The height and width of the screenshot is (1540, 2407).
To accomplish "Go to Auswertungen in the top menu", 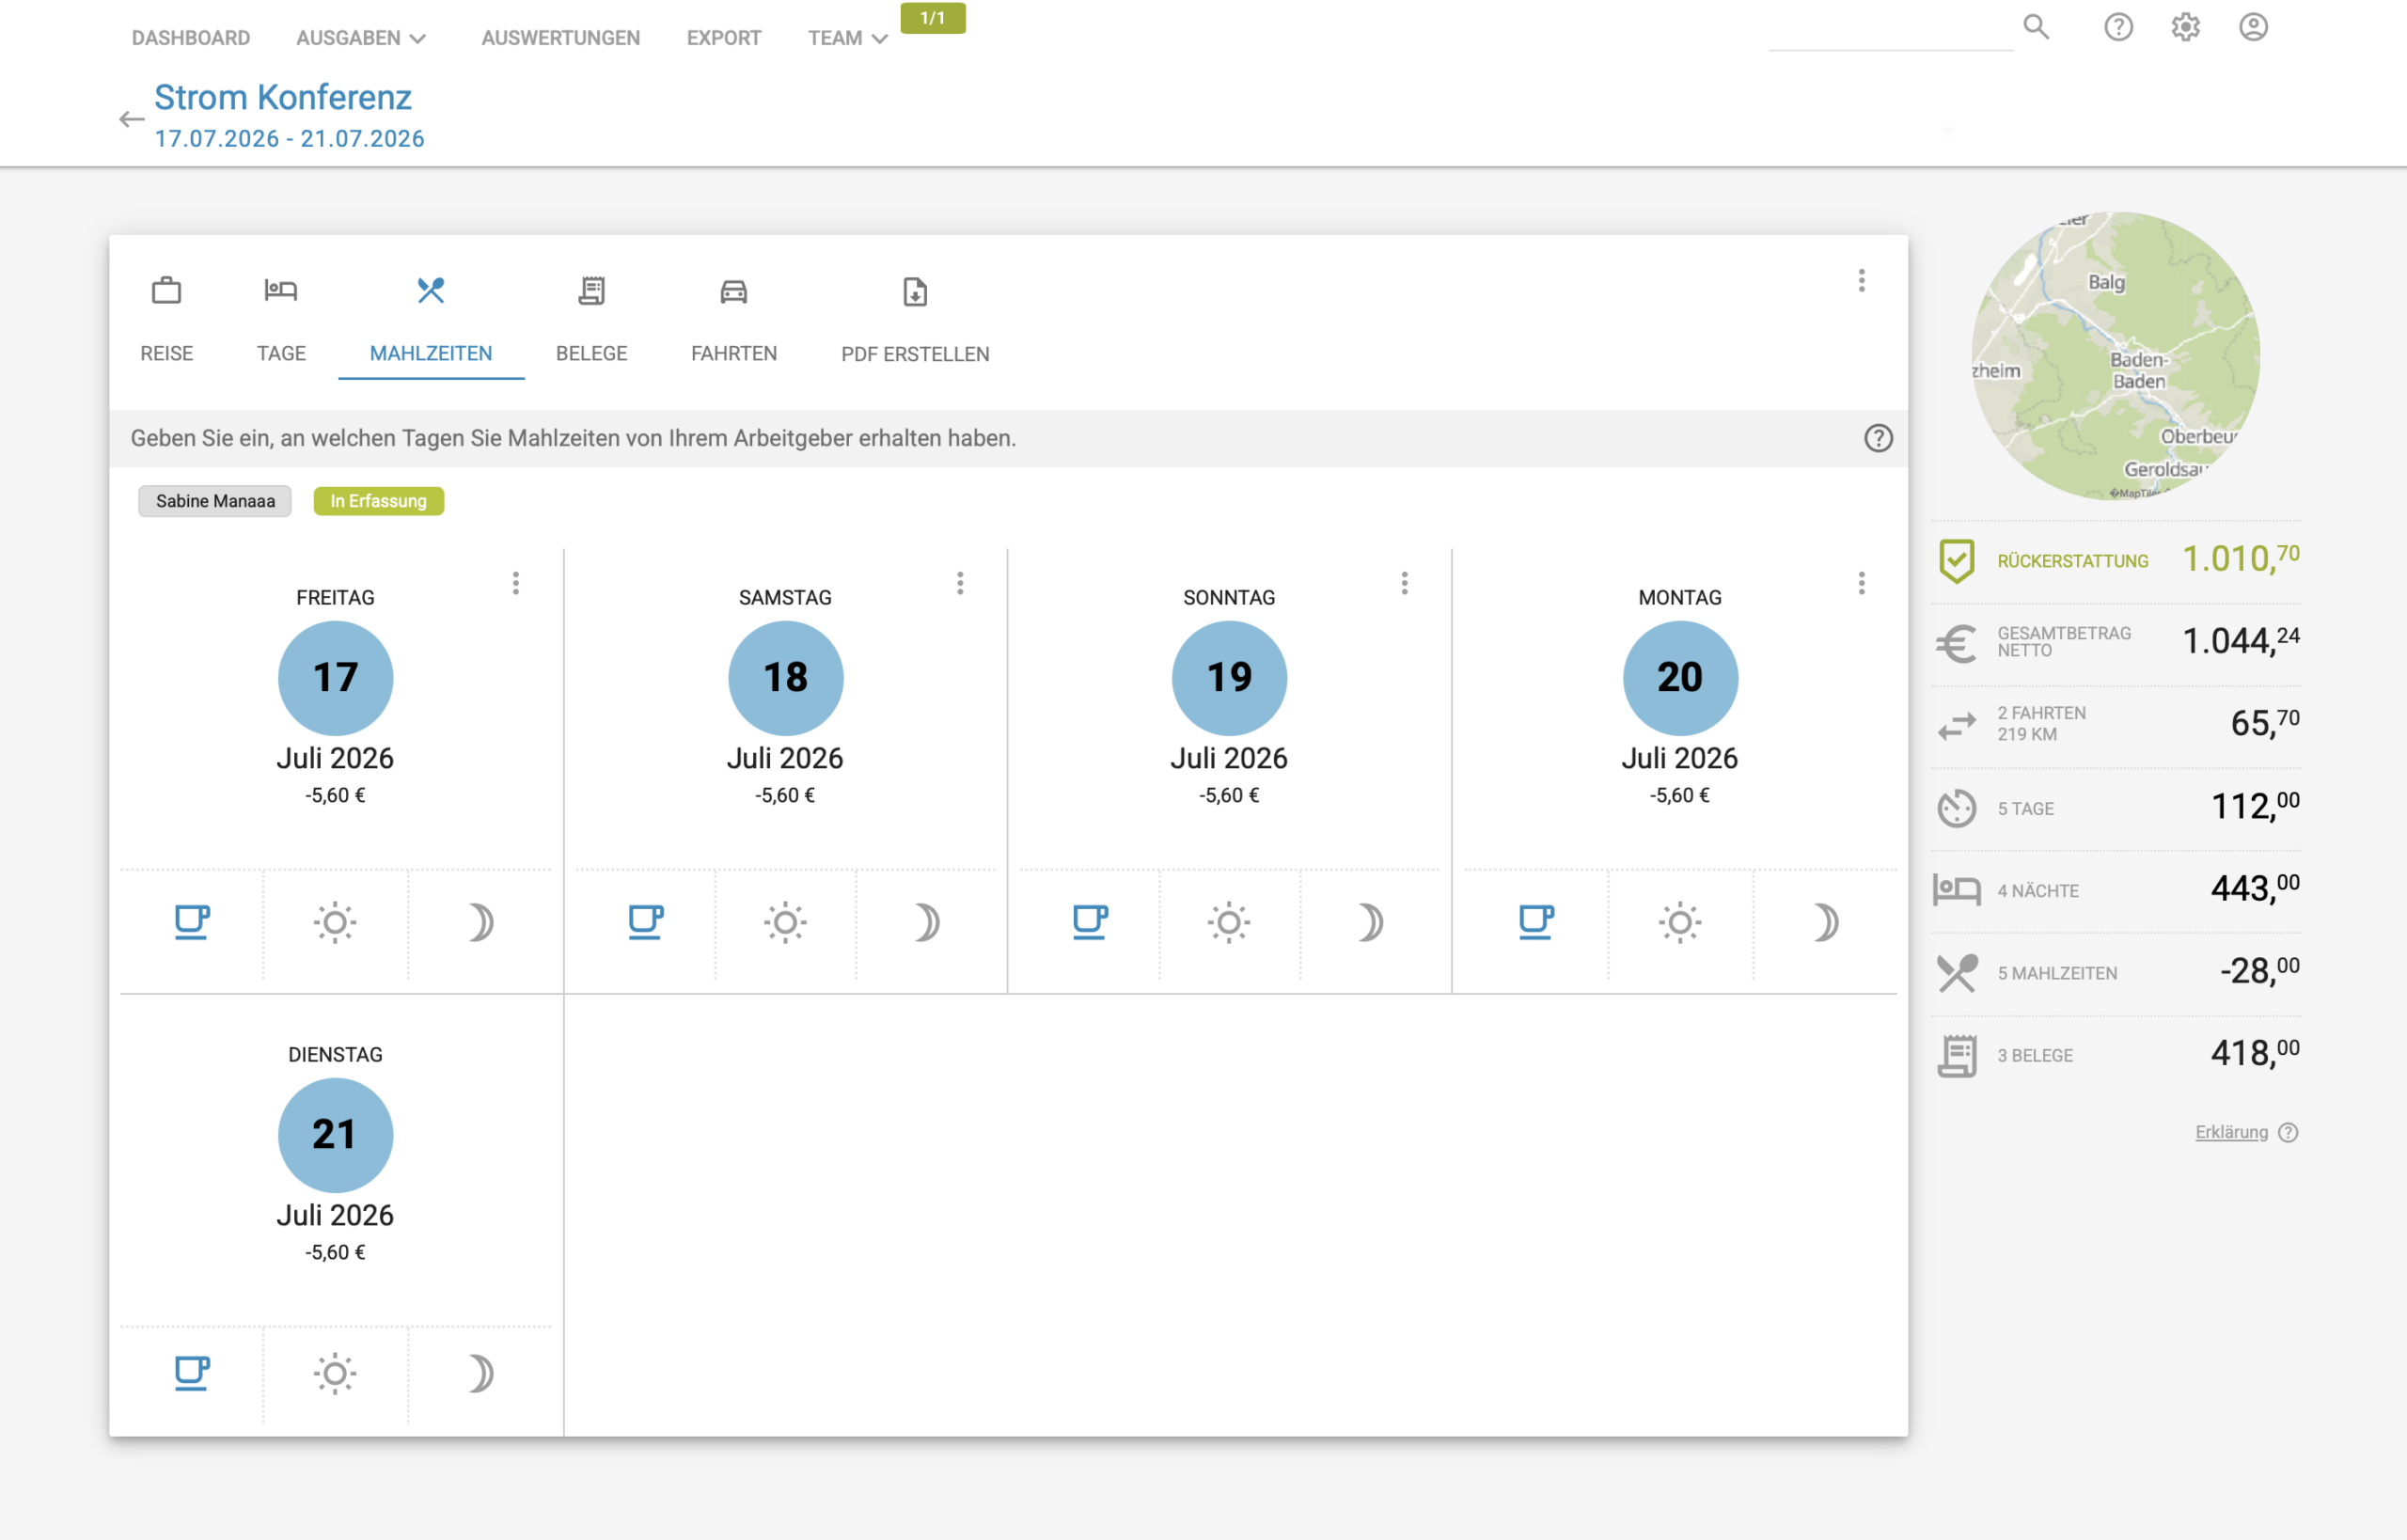I will (x=561, y=38).
